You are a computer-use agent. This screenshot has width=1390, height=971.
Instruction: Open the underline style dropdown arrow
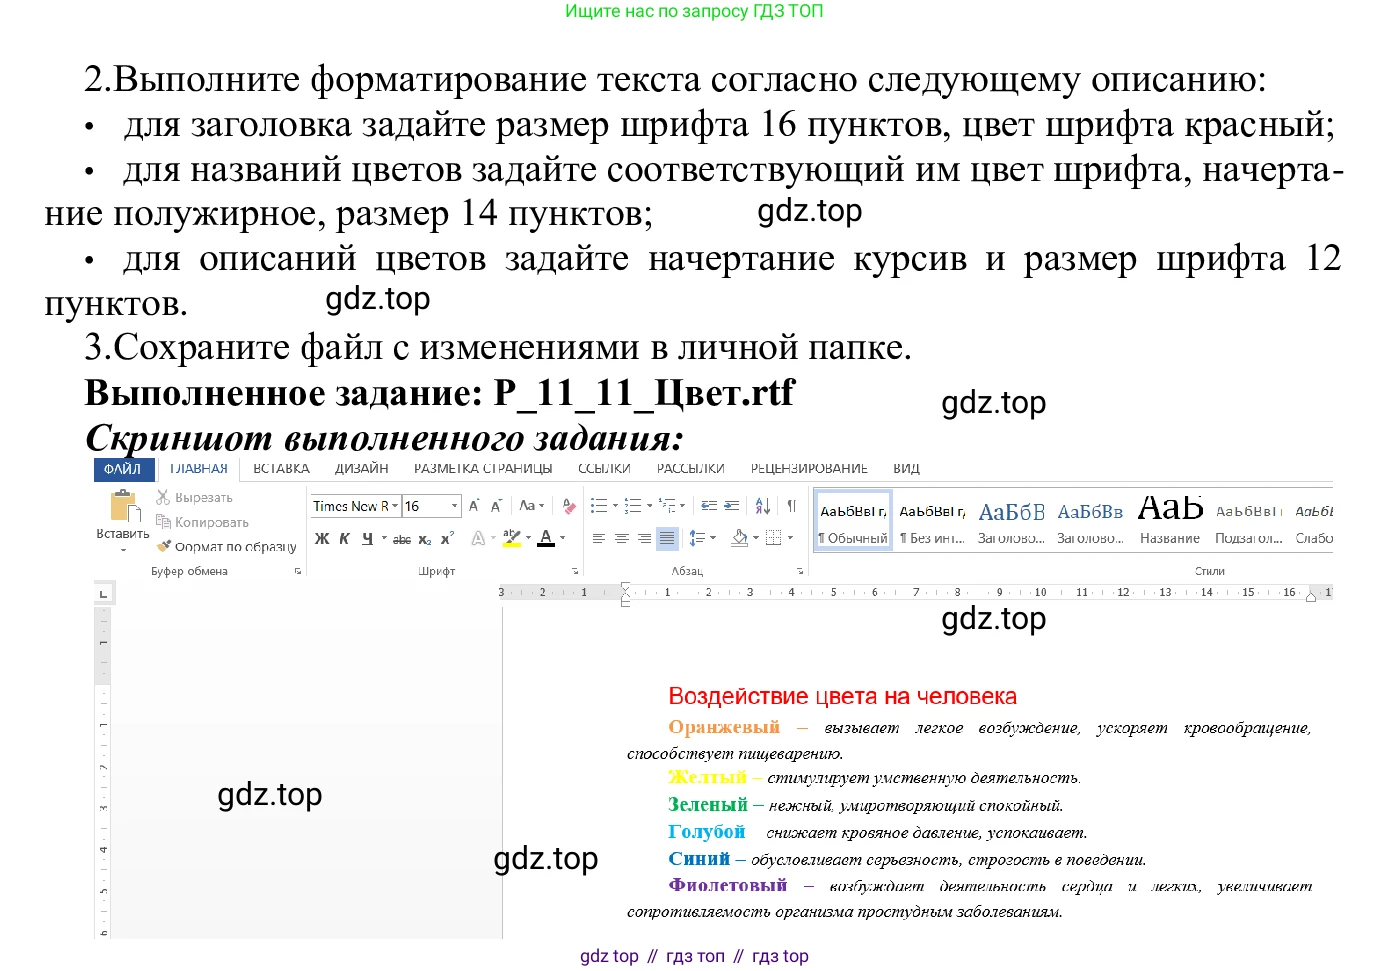coord(384,538)
